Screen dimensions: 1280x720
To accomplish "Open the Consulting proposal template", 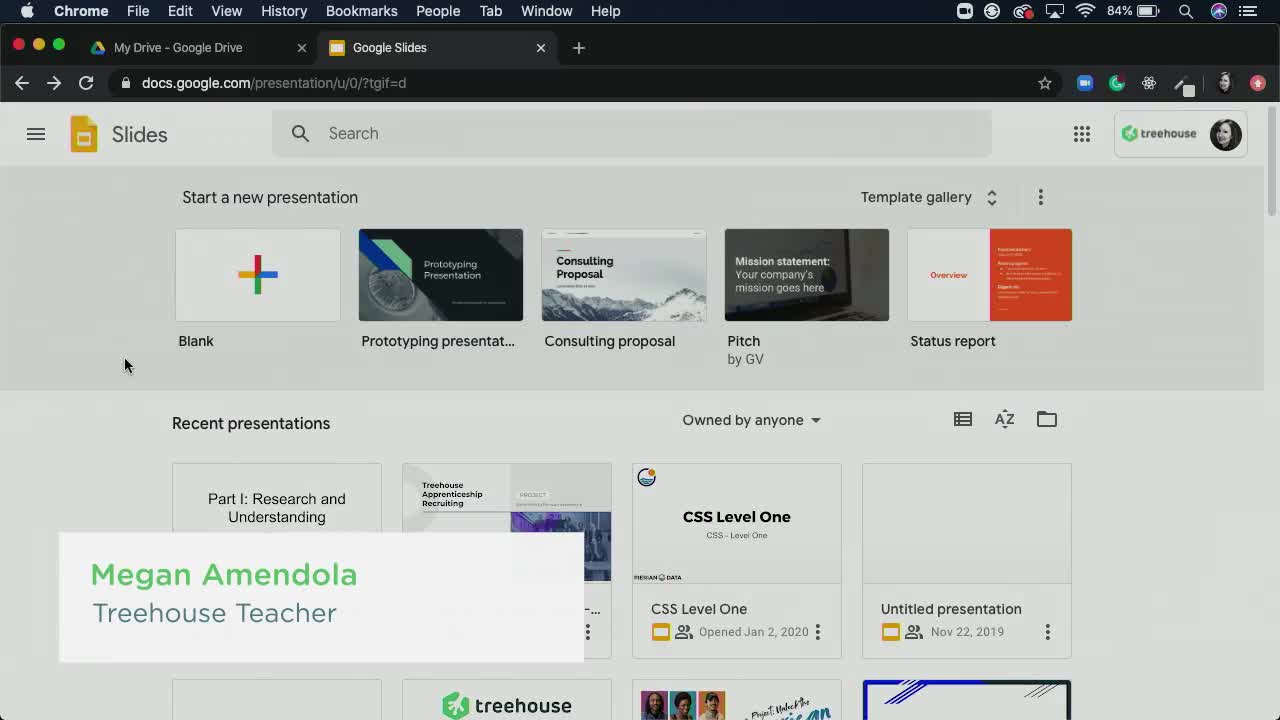I will (x=623, y=274).
